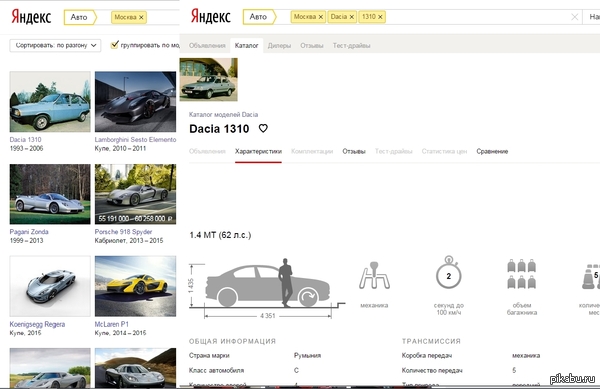Click the Koenigsegg Regera photo
Image resolution: width=600 pixels, height=389 pixels.
click(50, 286)
